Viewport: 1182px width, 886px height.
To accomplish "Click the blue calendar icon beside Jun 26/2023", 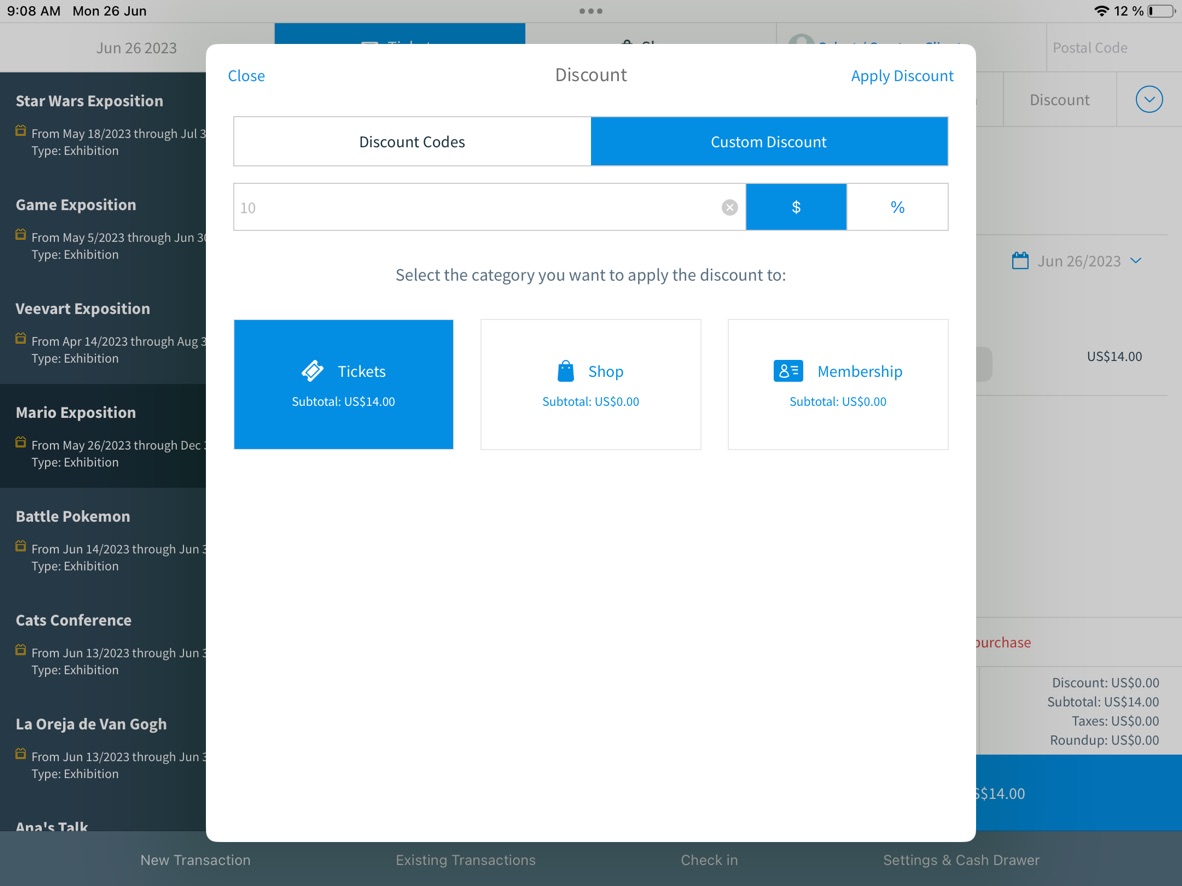I will pos(1020,260).
